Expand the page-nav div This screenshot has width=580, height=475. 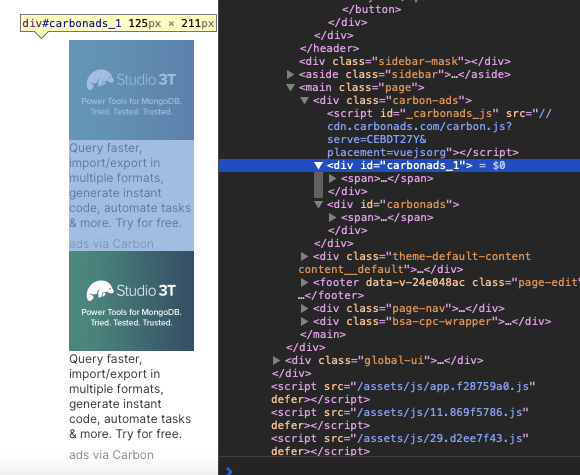(x=304, y=309)
